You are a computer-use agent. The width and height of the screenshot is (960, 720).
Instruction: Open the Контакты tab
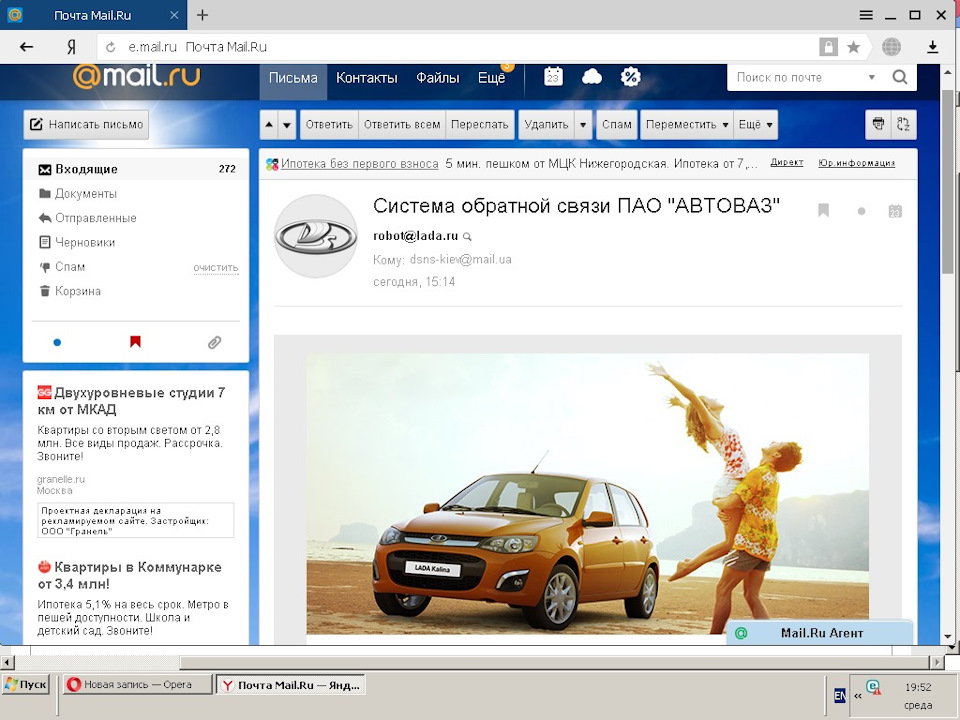(367, 78)
